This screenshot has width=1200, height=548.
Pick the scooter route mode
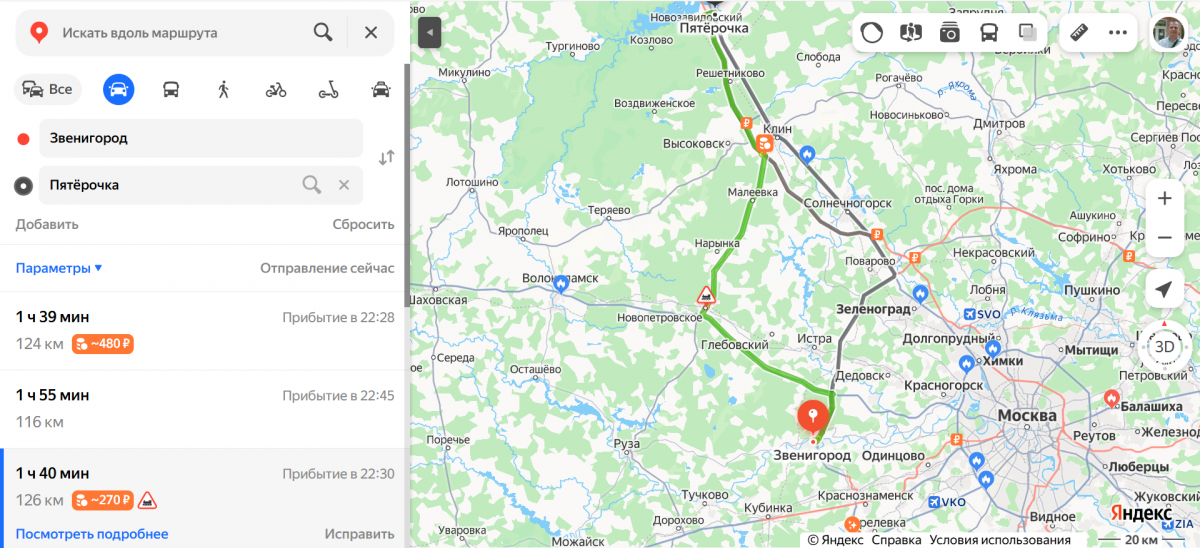328,89
